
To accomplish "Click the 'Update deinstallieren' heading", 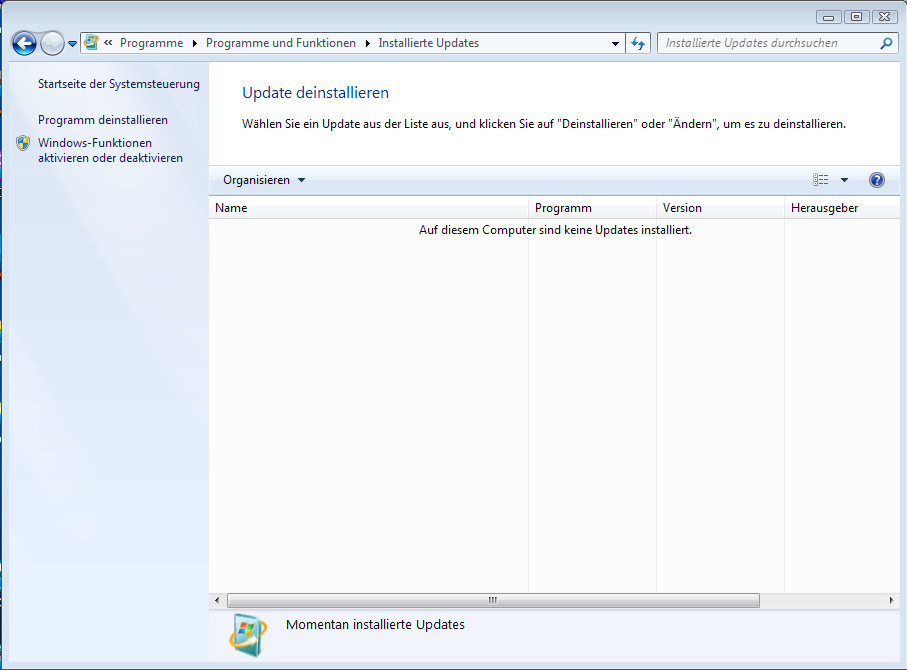I will point(315,93).
